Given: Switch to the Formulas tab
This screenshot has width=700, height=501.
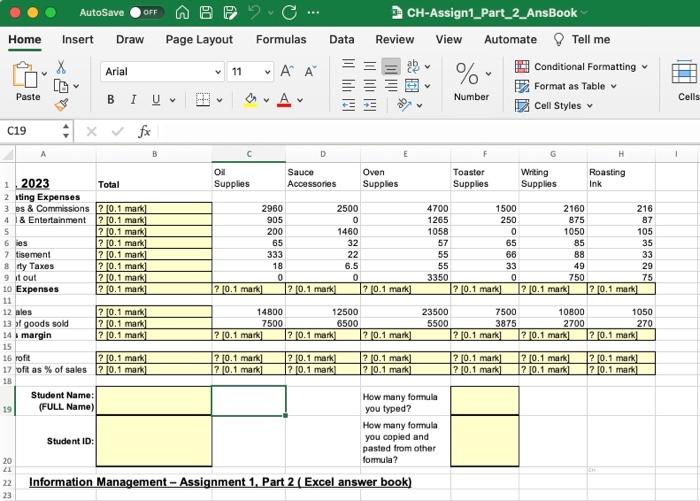Looking at the screenshot, I should [x=281, y=39].
